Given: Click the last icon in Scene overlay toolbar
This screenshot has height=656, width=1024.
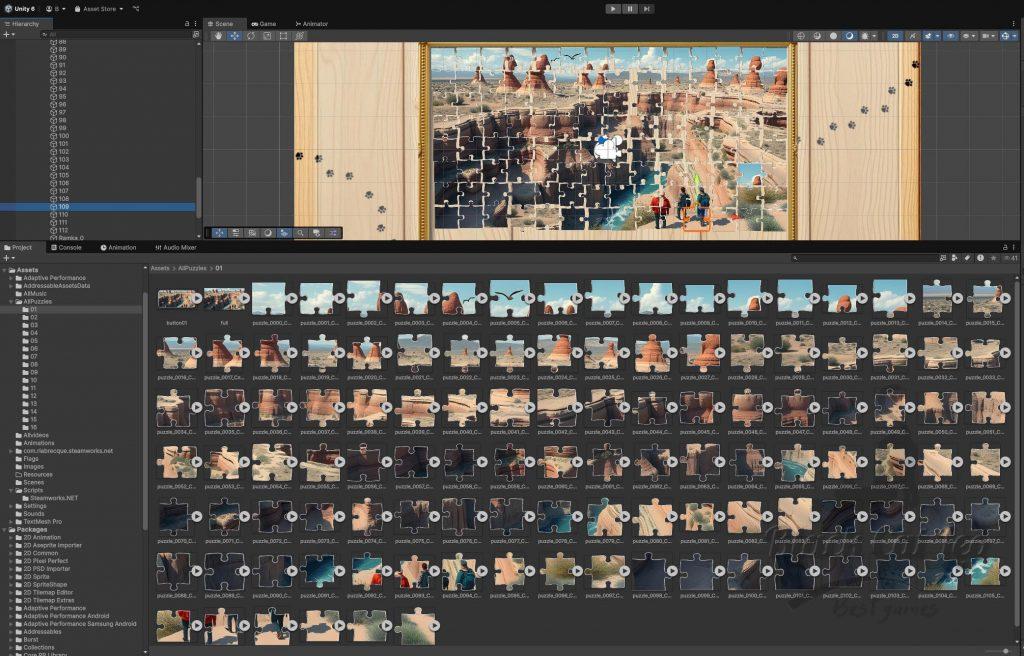Looking at the screenshot, I should (x=333, y=233).
